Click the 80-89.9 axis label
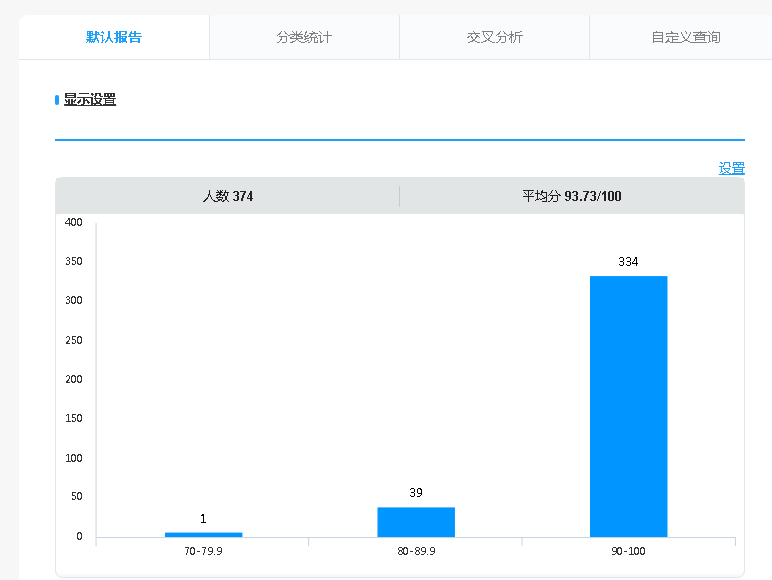The image size is (772, 580). [417, 551]
